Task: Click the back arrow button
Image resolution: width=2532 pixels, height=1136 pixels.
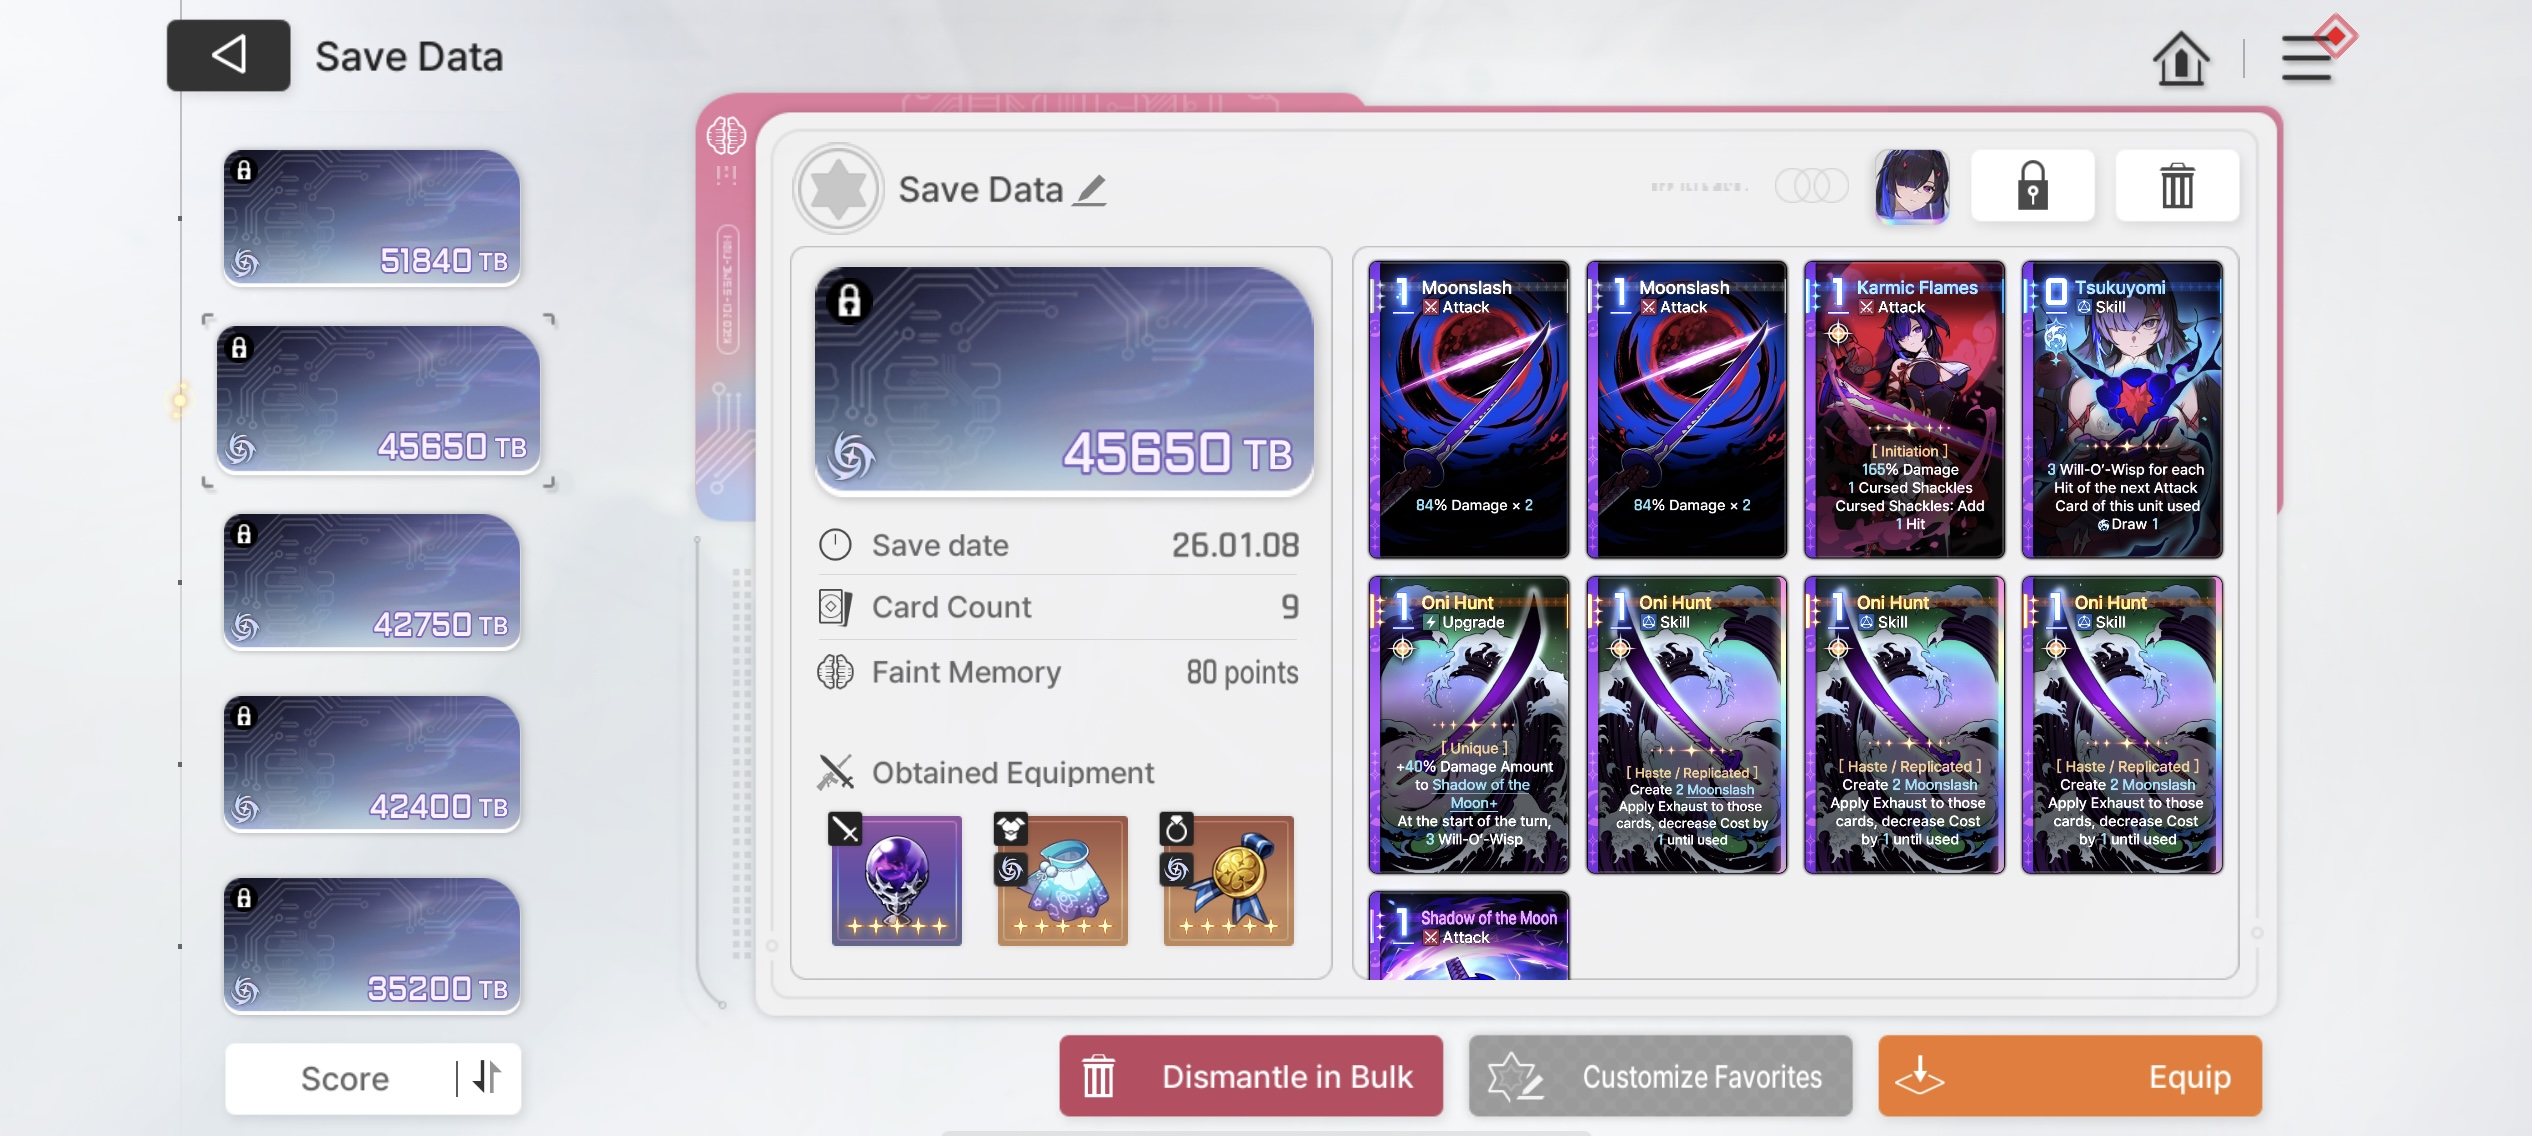Action: [x=228, y=55]
